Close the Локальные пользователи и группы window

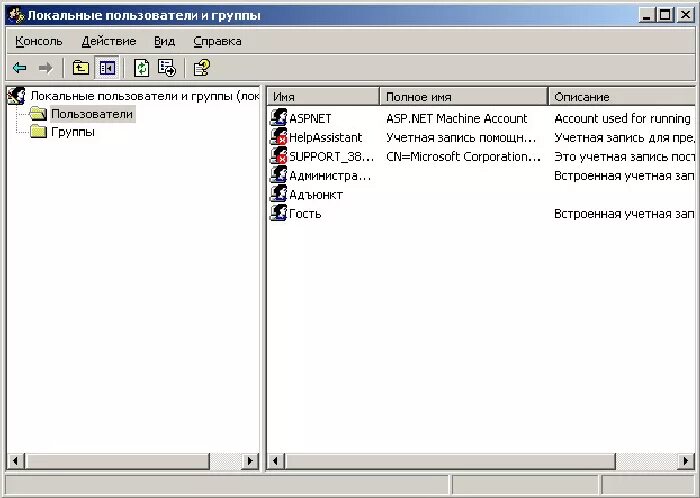[x=685, y=15]
